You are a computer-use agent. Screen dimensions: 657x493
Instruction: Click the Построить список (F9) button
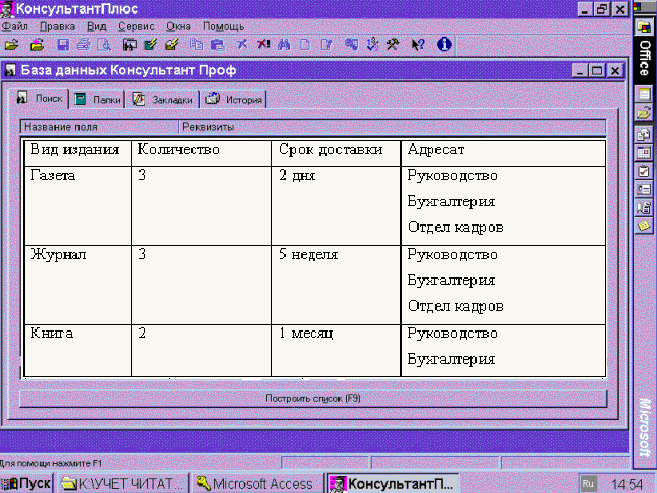pyautogui.click(x=313, y=398)
